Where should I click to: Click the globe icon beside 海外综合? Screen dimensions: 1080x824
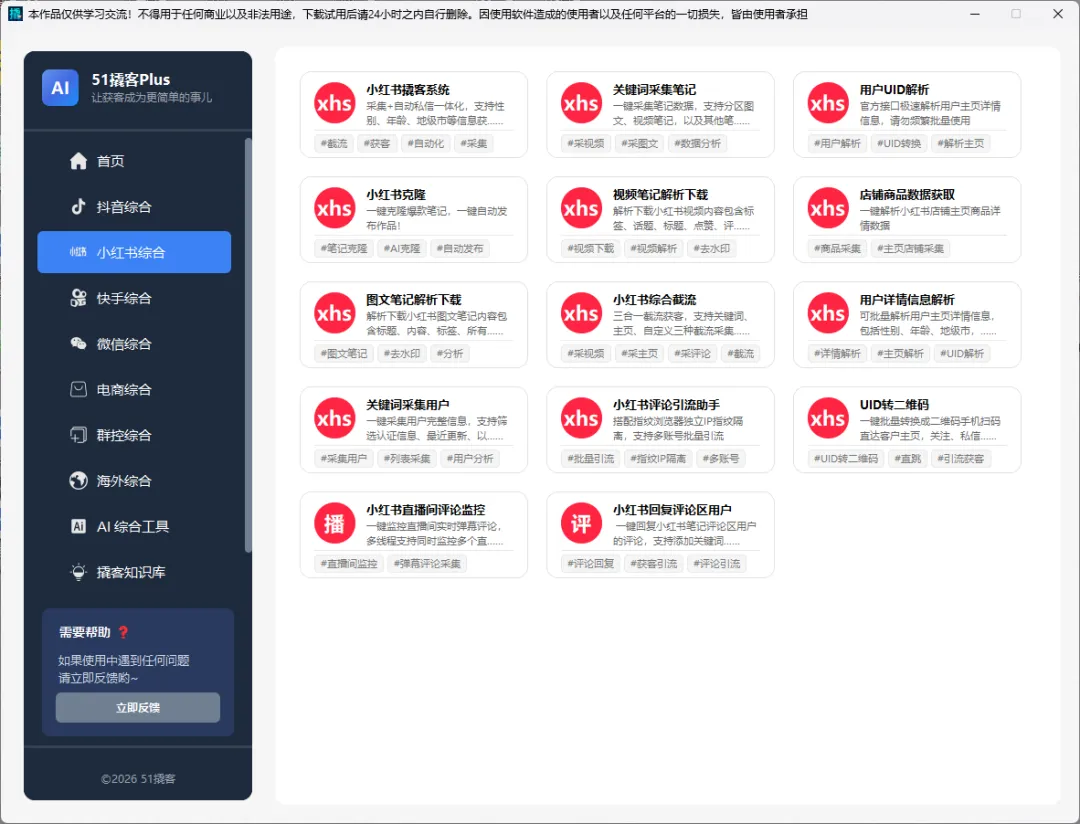[x=79, y=481]
